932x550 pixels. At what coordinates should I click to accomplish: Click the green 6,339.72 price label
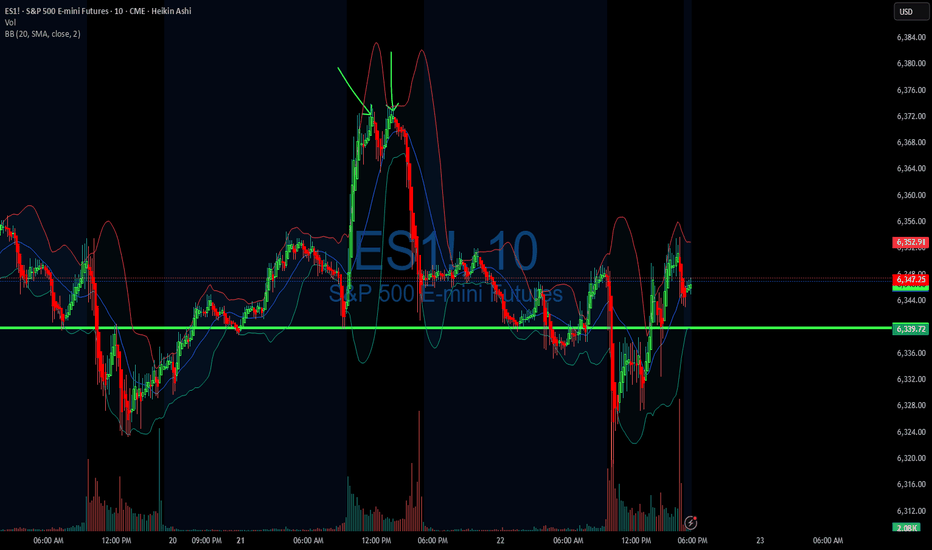[911, 329]
